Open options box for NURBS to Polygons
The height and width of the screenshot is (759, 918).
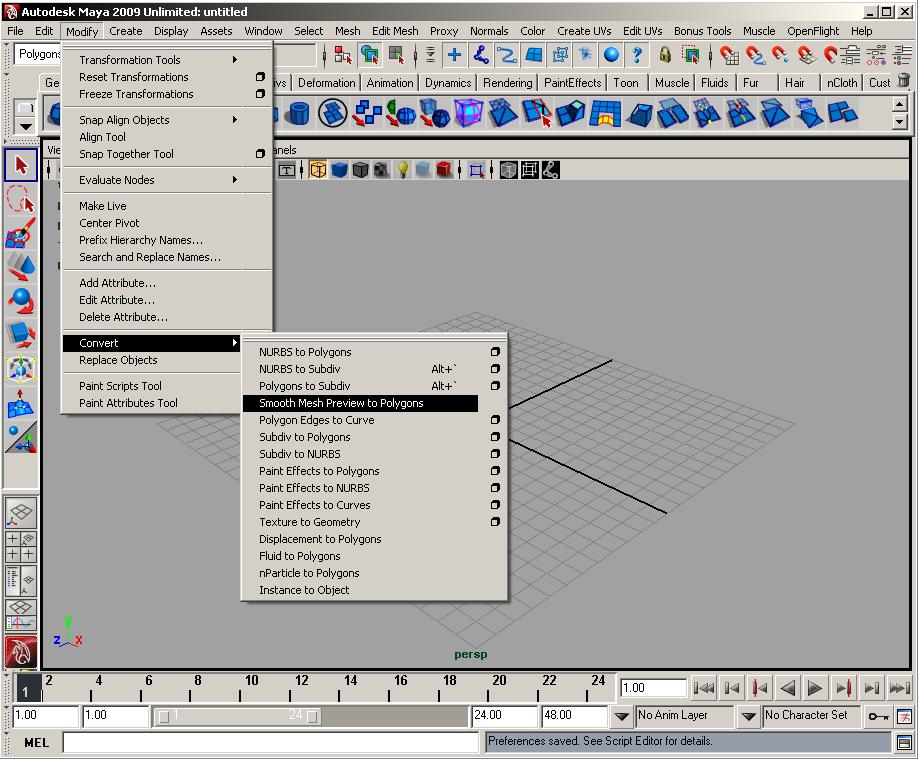(x=495, y=352)
